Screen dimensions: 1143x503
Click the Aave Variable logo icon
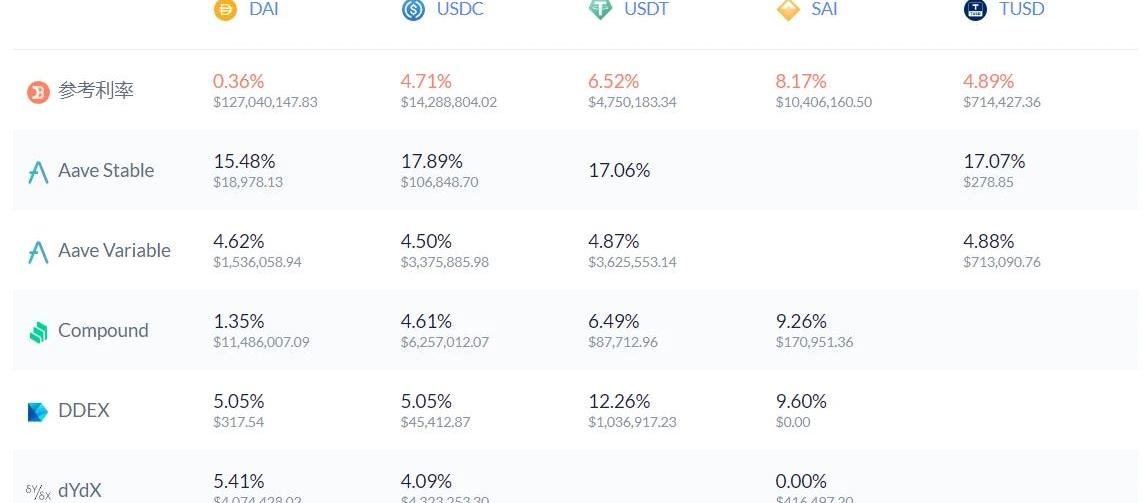point(38,252)
